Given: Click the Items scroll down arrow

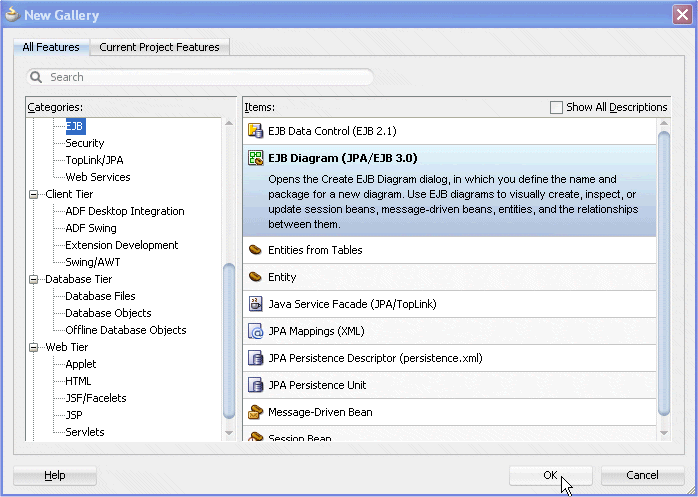Looking at the screenshot, I should click(x=664, y=432).
